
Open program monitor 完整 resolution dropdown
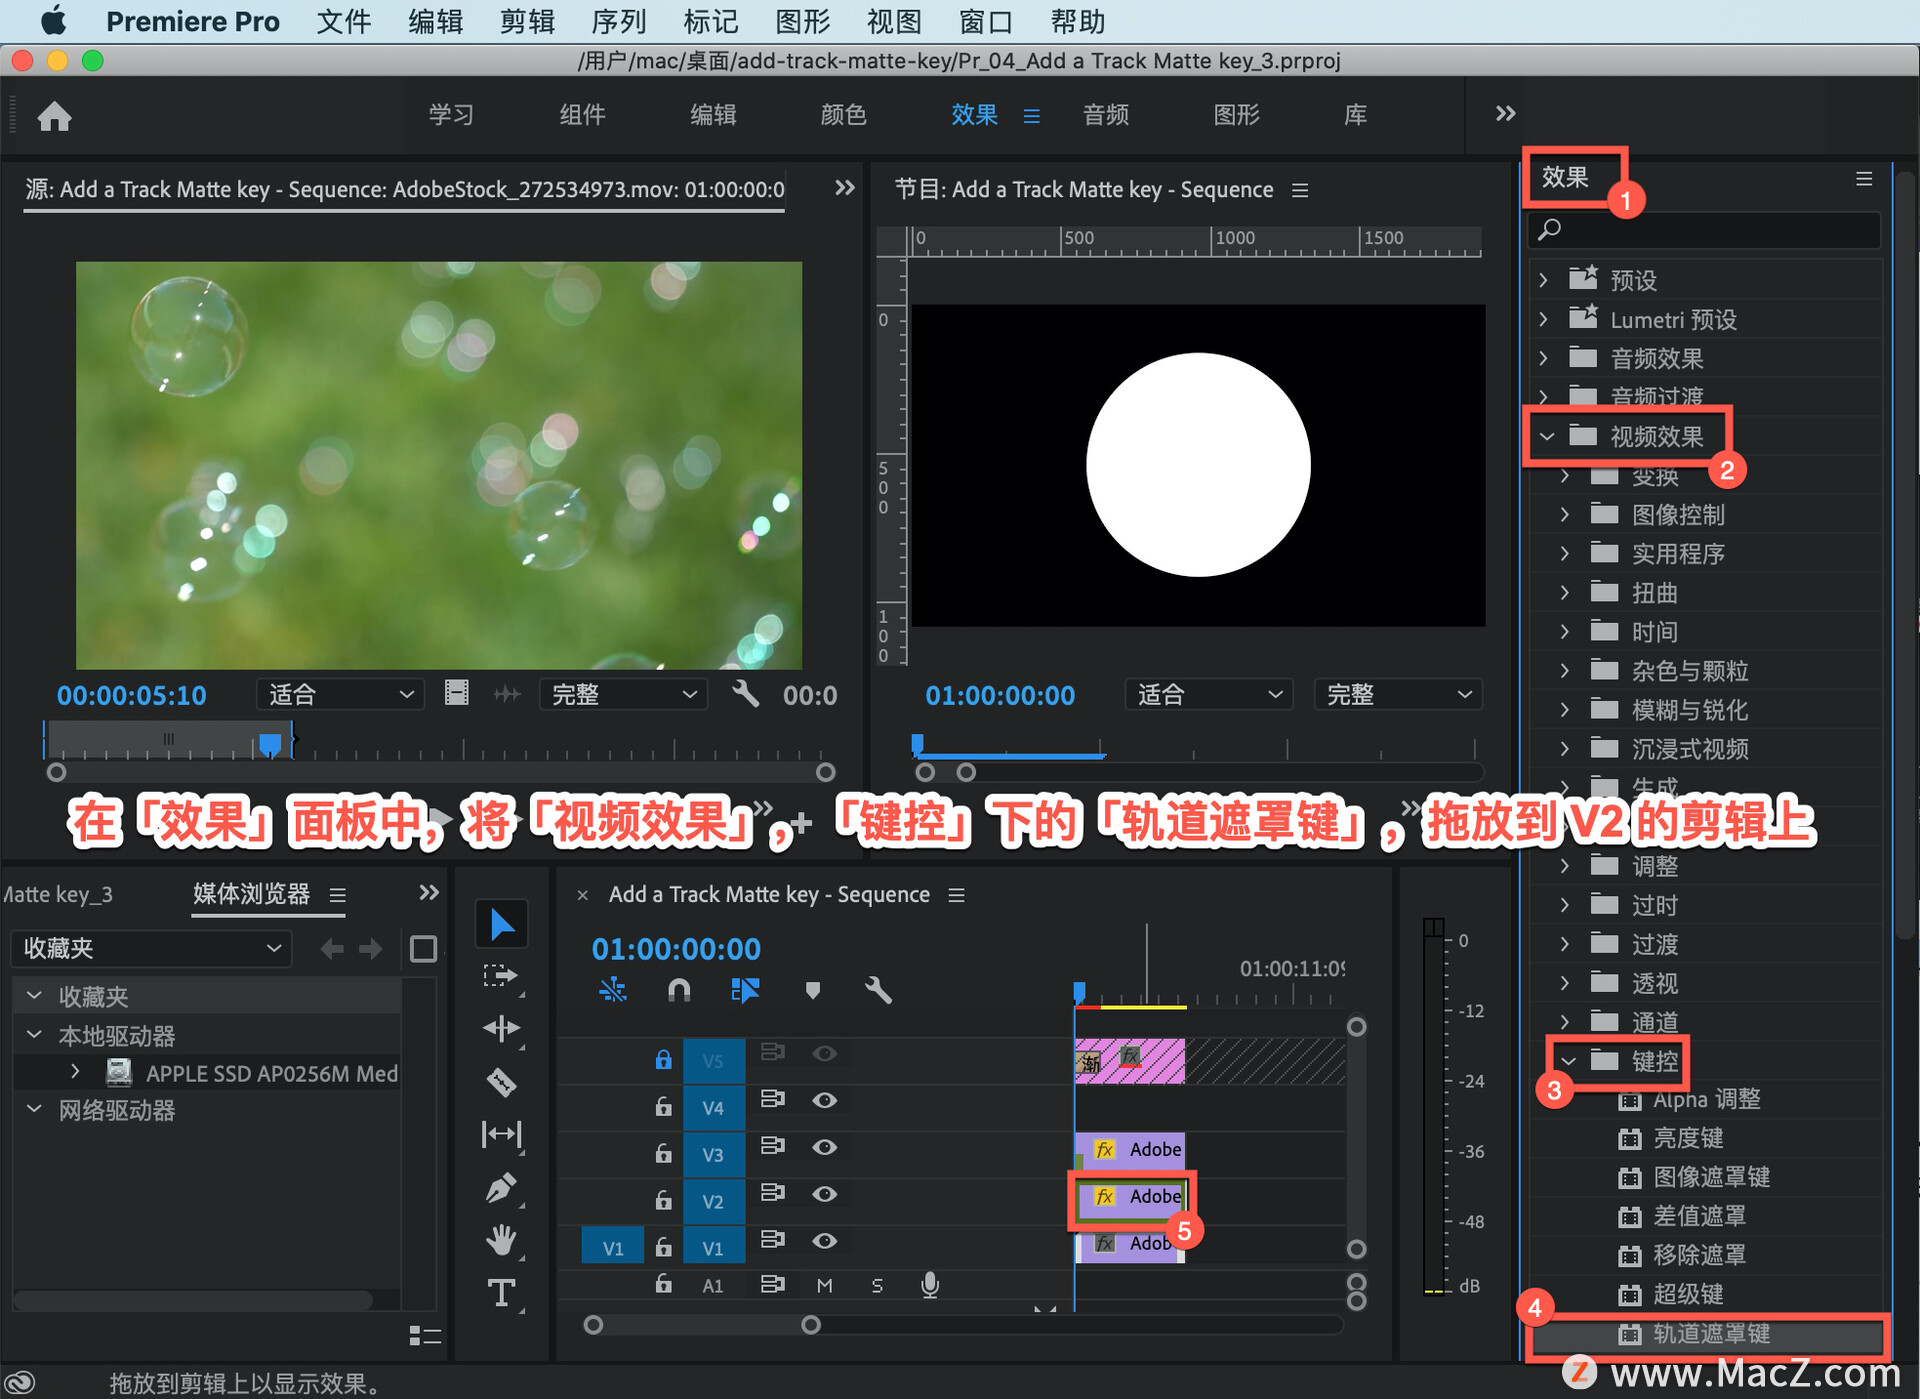pos(1398,694)
